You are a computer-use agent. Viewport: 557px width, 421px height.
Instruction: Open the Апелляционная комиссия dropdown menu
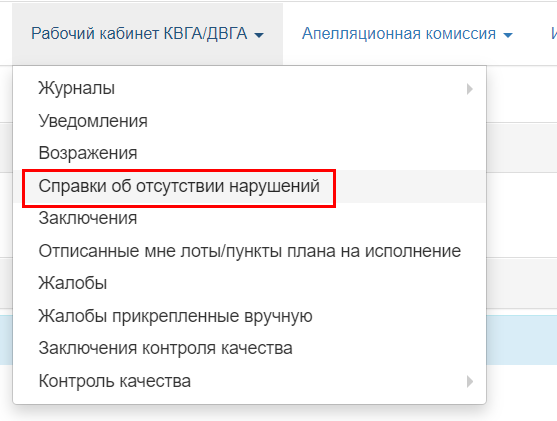[407, 34]
